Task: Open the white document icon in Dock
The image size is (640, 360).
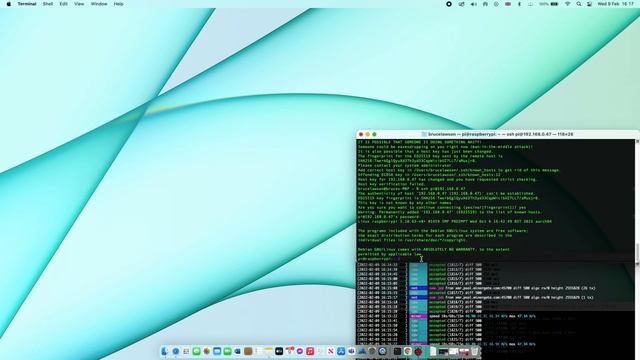Action: coord(433,351)
